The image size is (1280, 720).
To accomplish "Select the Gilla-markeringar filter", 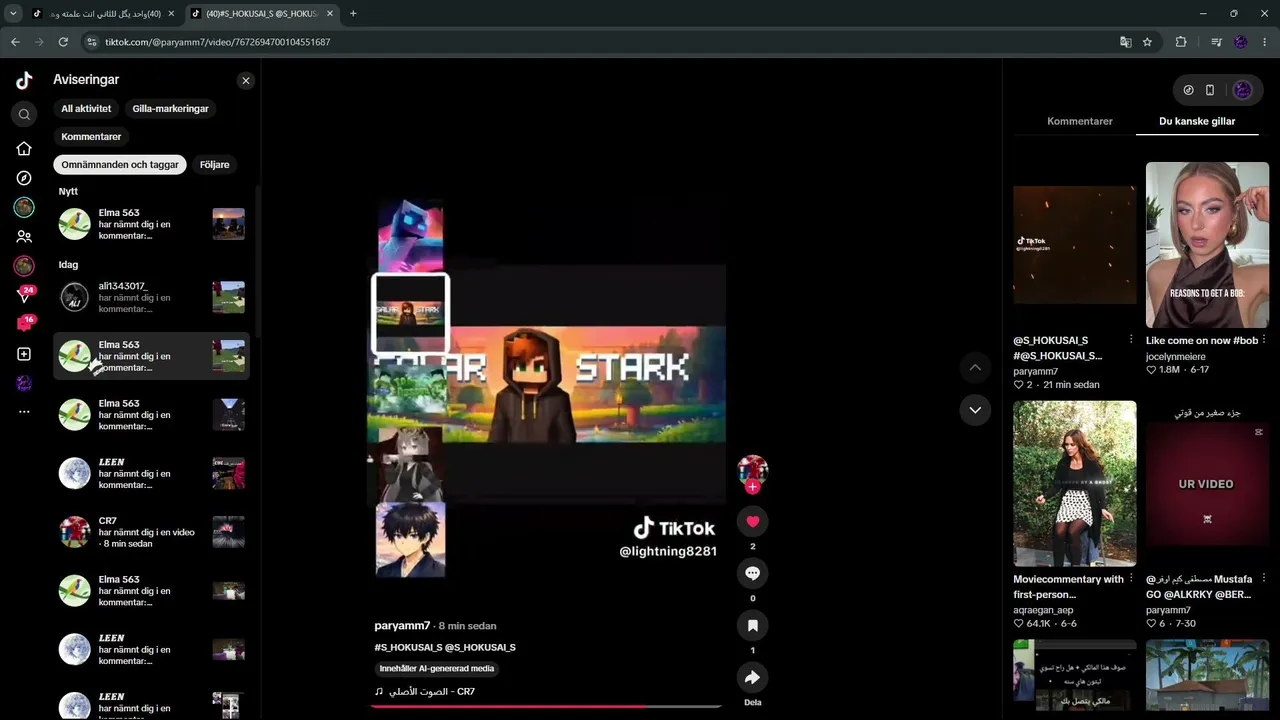I will tap(170, 108).
